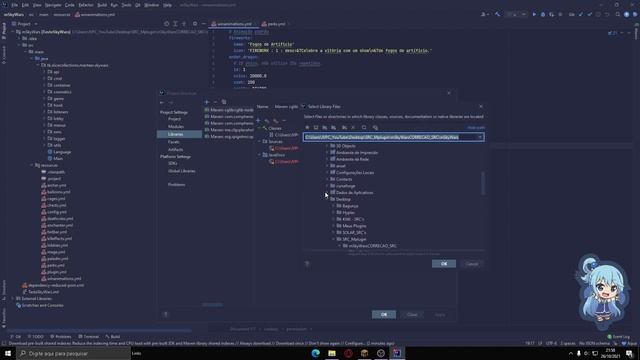Open the Problems section in Project Structure
Screen dimensions: 640x360
[x=176, y=185]
